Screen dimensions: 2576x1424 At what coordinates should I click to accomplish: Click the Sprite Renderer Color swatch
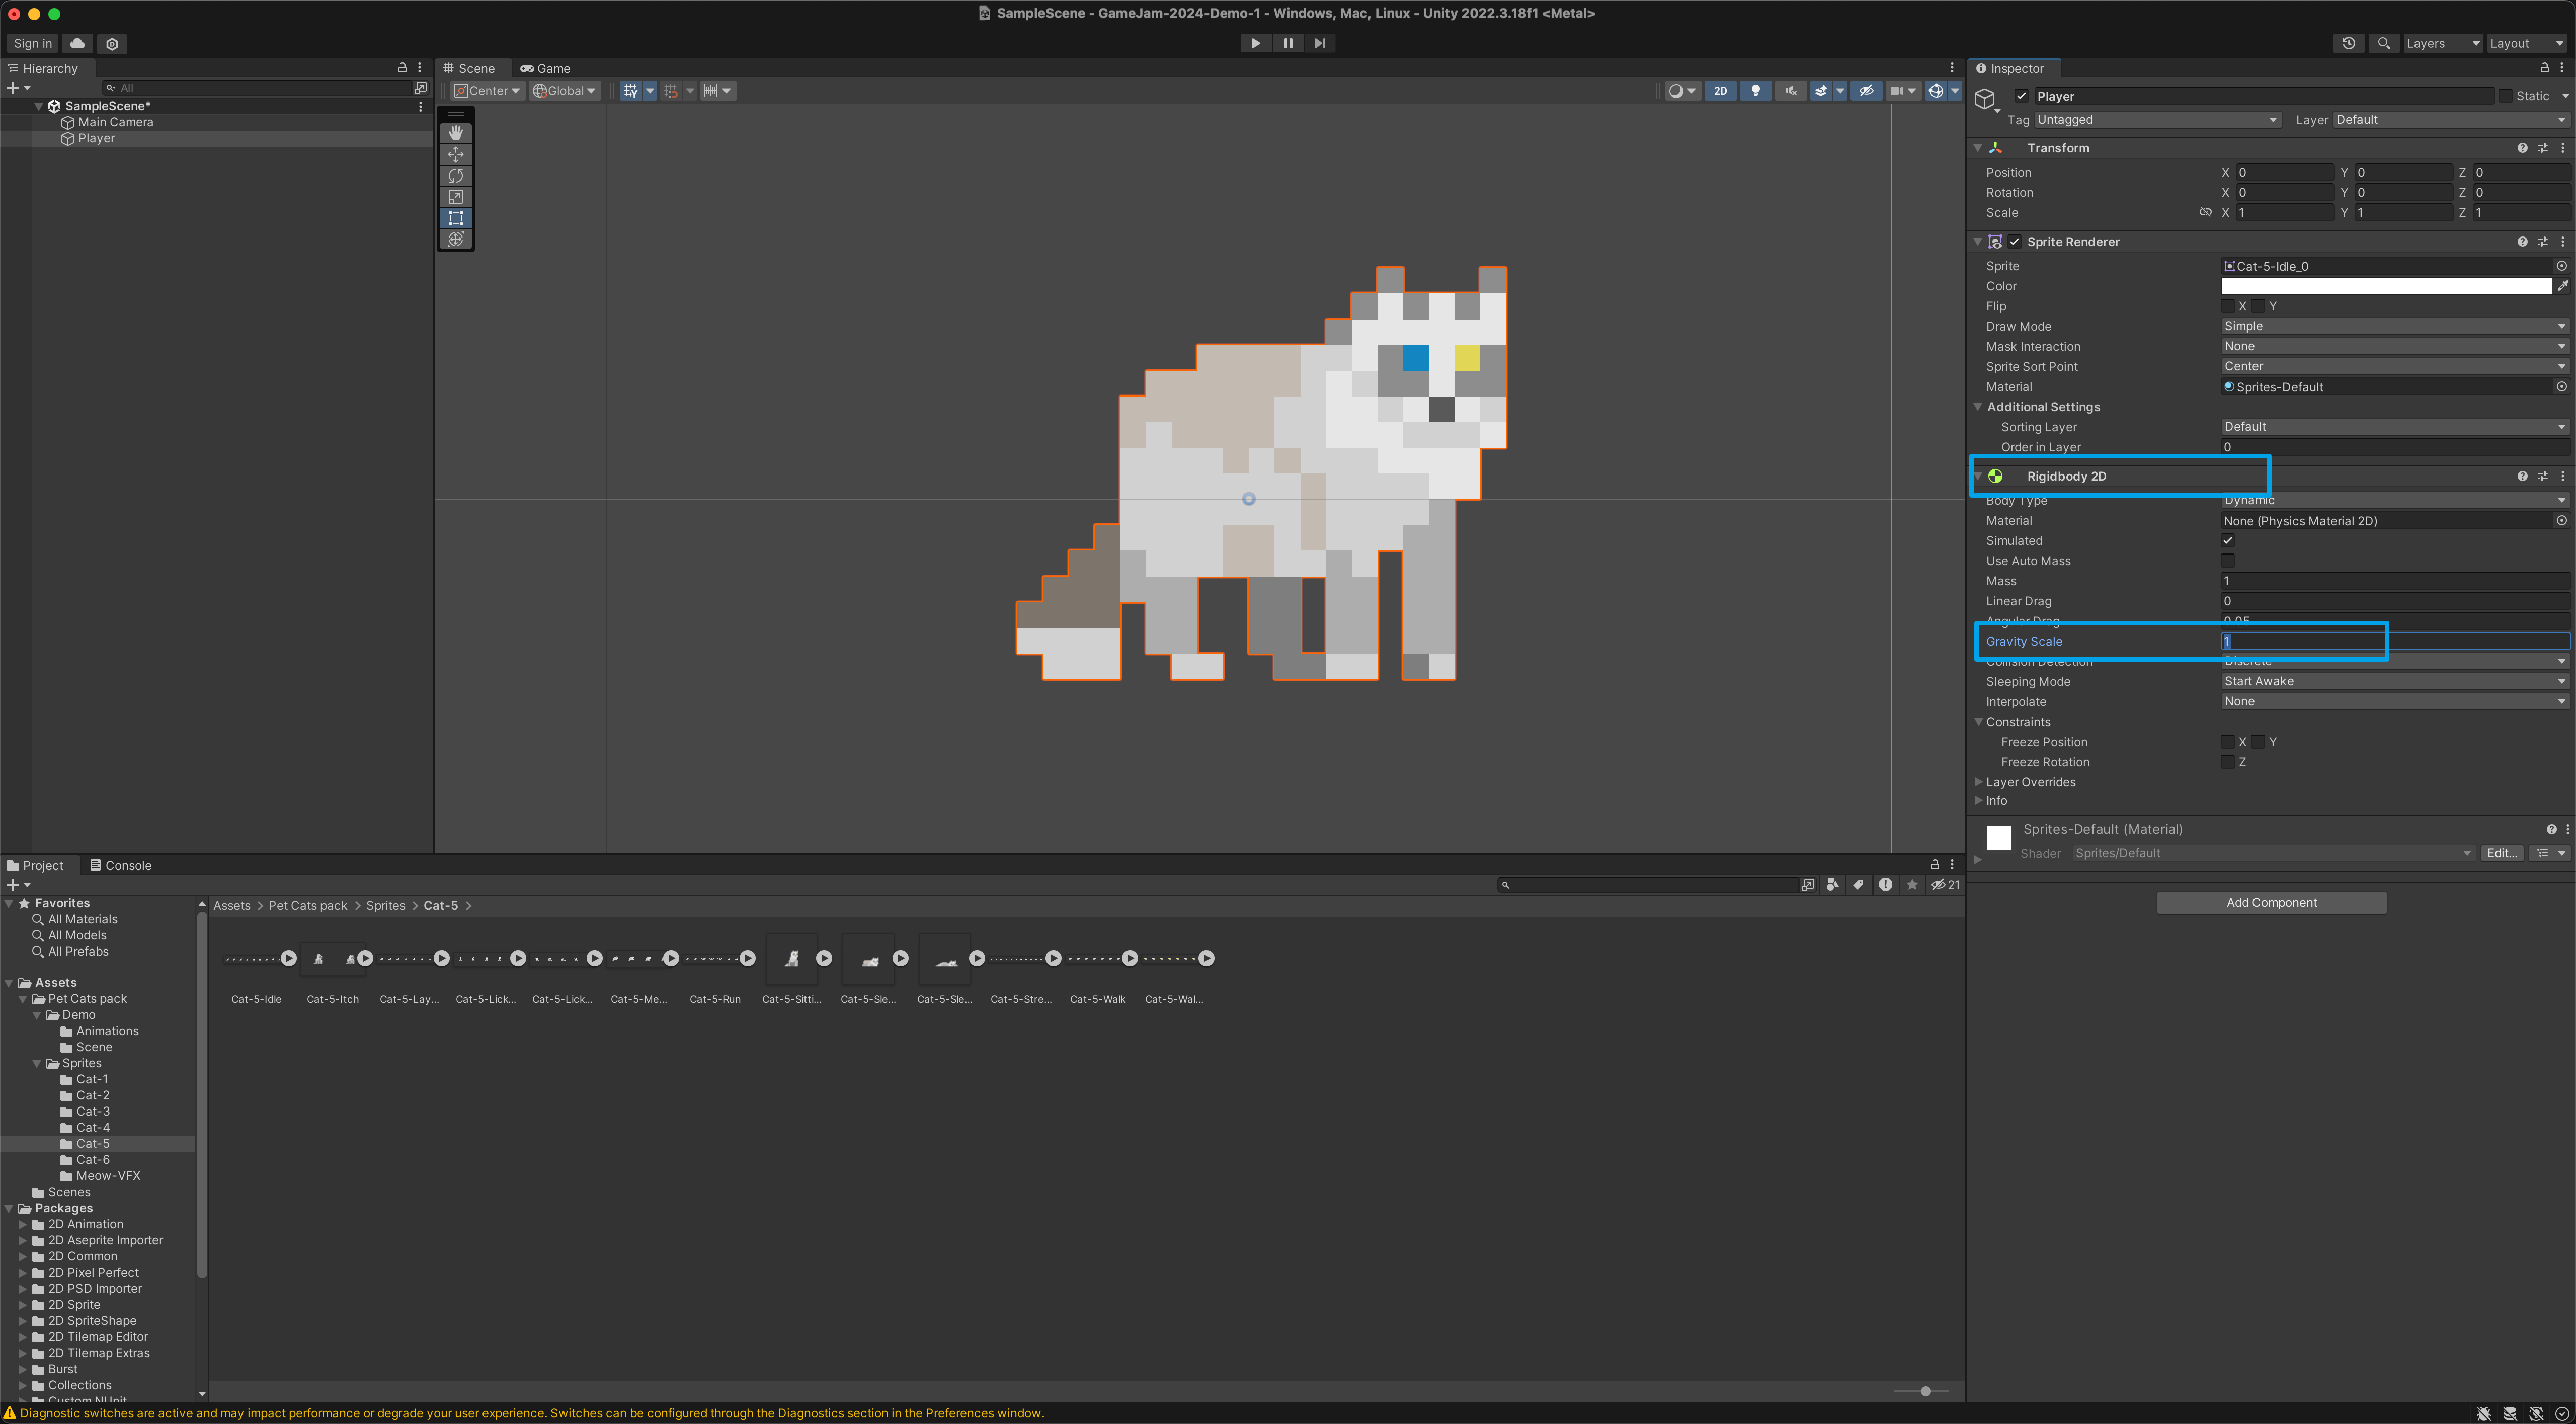click(2385, 286)
